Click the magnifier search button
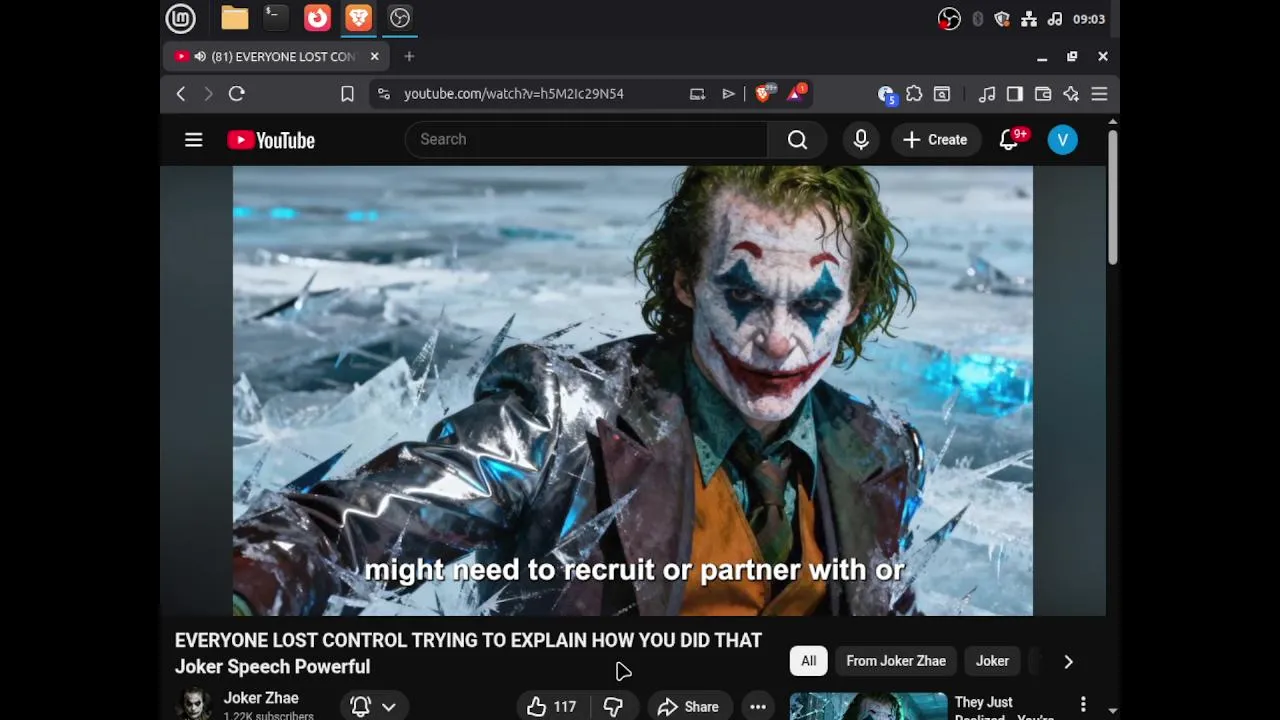The width and height of the screenshot is (1280, 720). point(797,140)
